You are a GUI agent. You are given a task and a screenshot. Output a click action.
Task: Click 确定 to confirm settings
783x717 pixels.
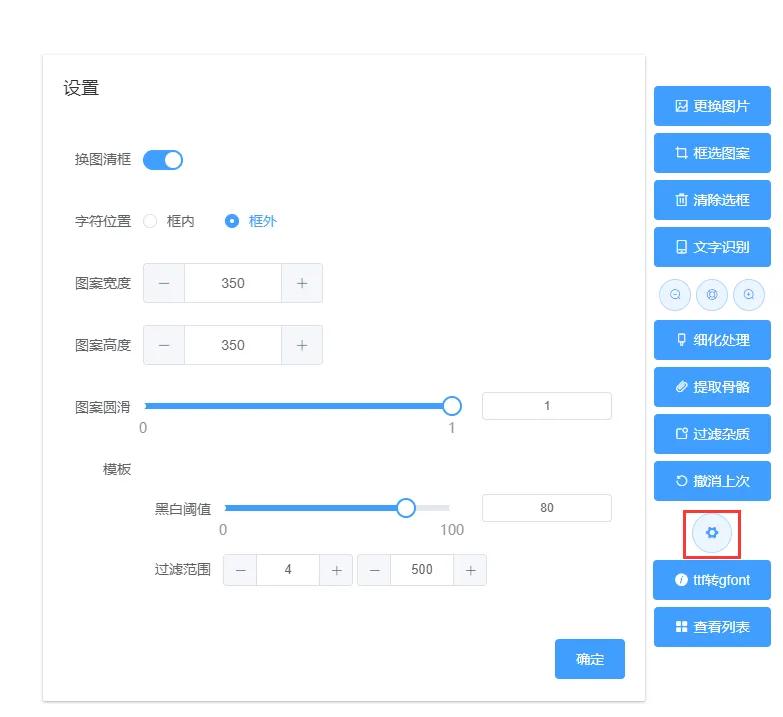(x=590, y=659)
